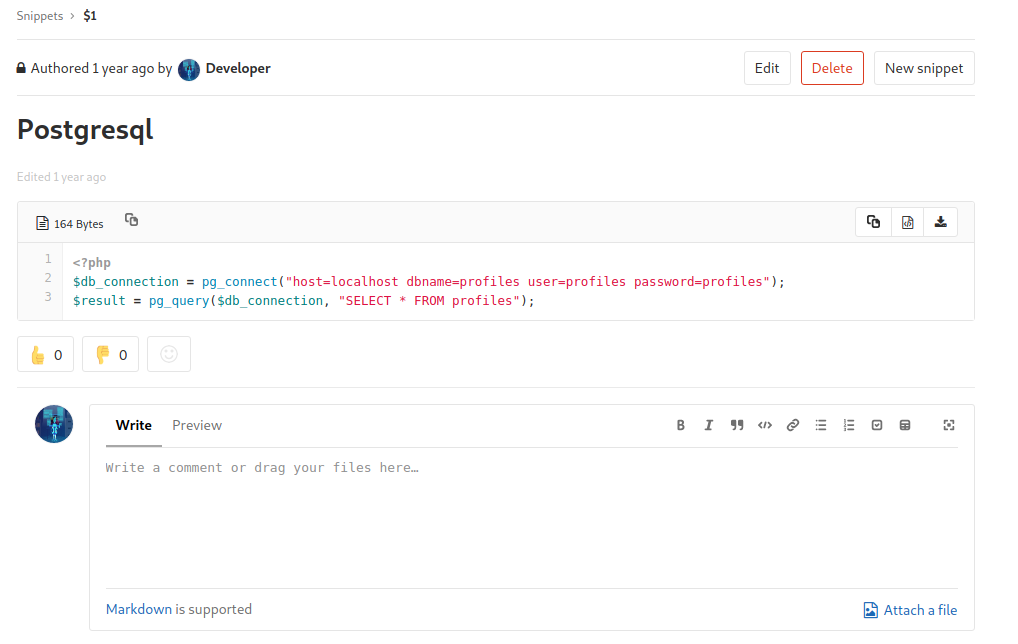Add thumbs up reaction
Viewport: 1018px width, 644px height.
[x=46, y=354]
